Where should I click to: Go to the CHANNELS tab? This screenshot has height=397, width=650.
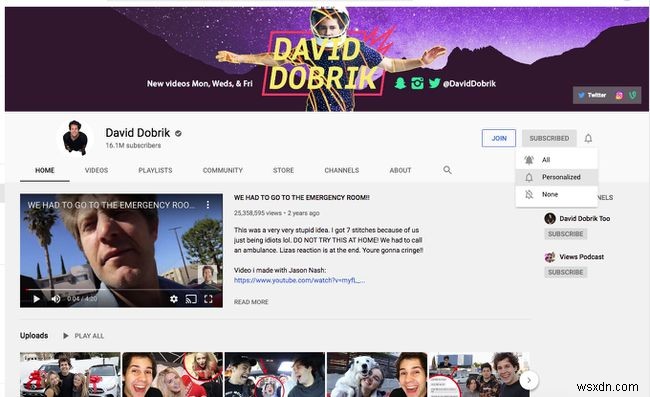[342, 170]
